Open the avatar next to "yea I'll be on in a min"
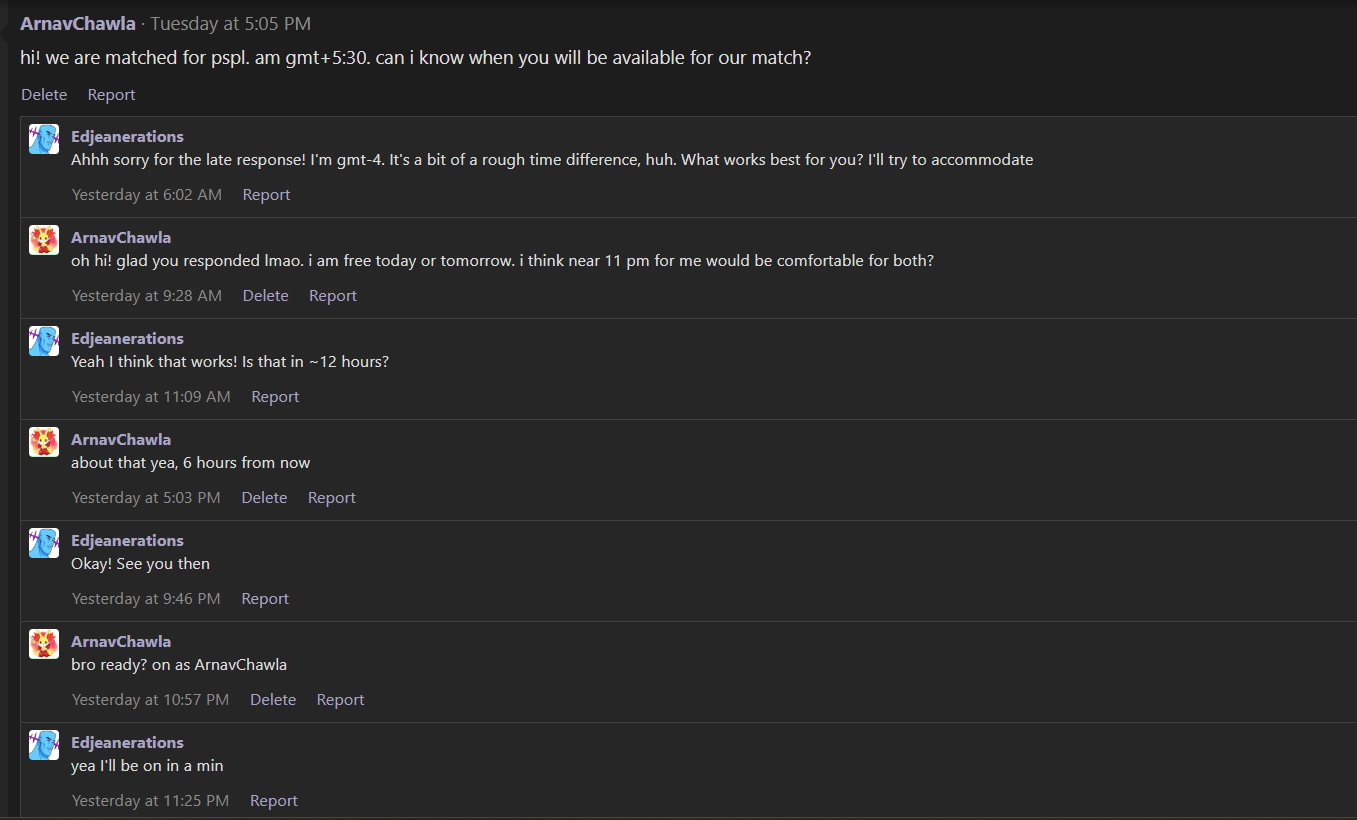Screen dimensions: 1357x820 [x=44, y=745]
